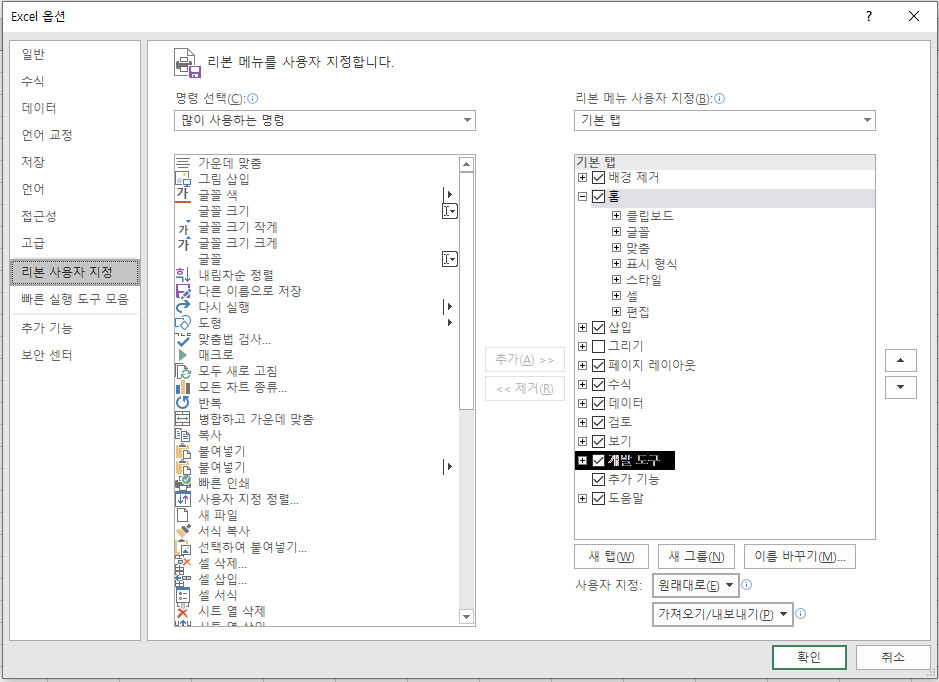Open the 가져오기/내보내기 dropdown
Screen dimensions: 939x682
[x=723, y=614]
